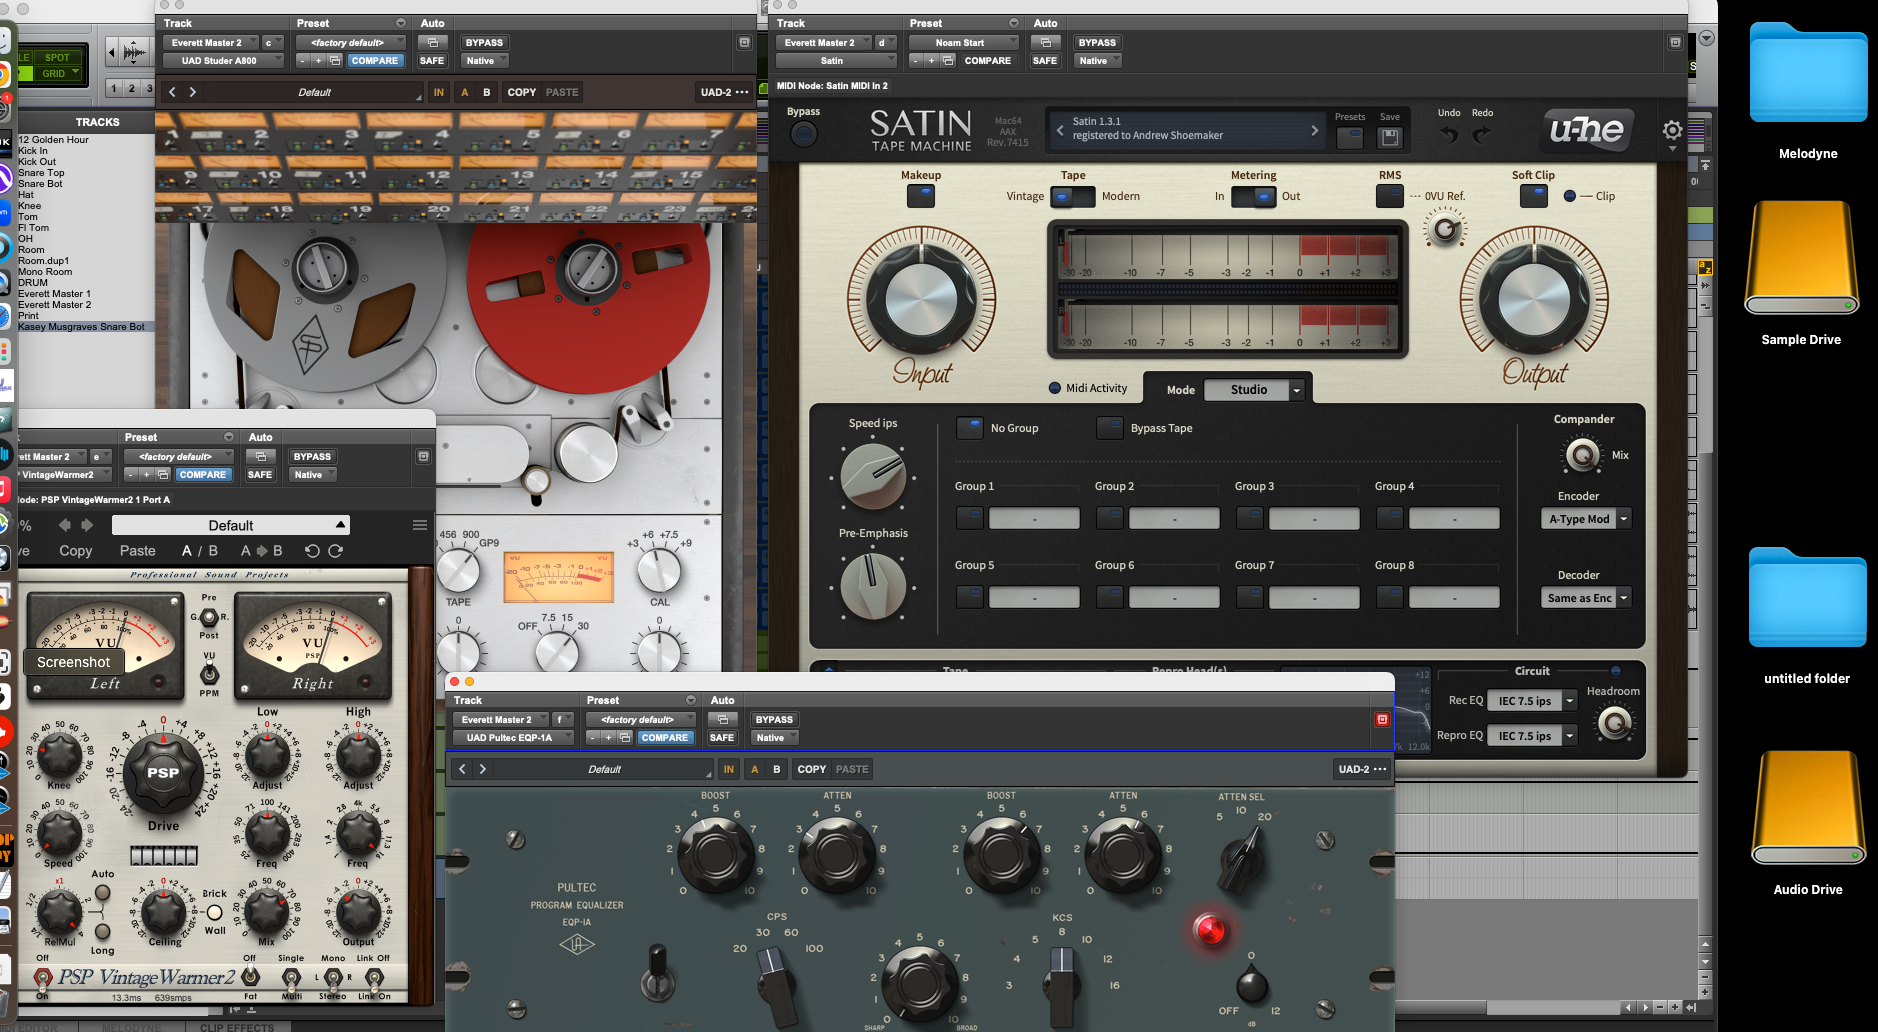Viewport: 1878px width, 1032px height.
Task: Click VintageWarmer Copy button
Action: coord(76,551)
